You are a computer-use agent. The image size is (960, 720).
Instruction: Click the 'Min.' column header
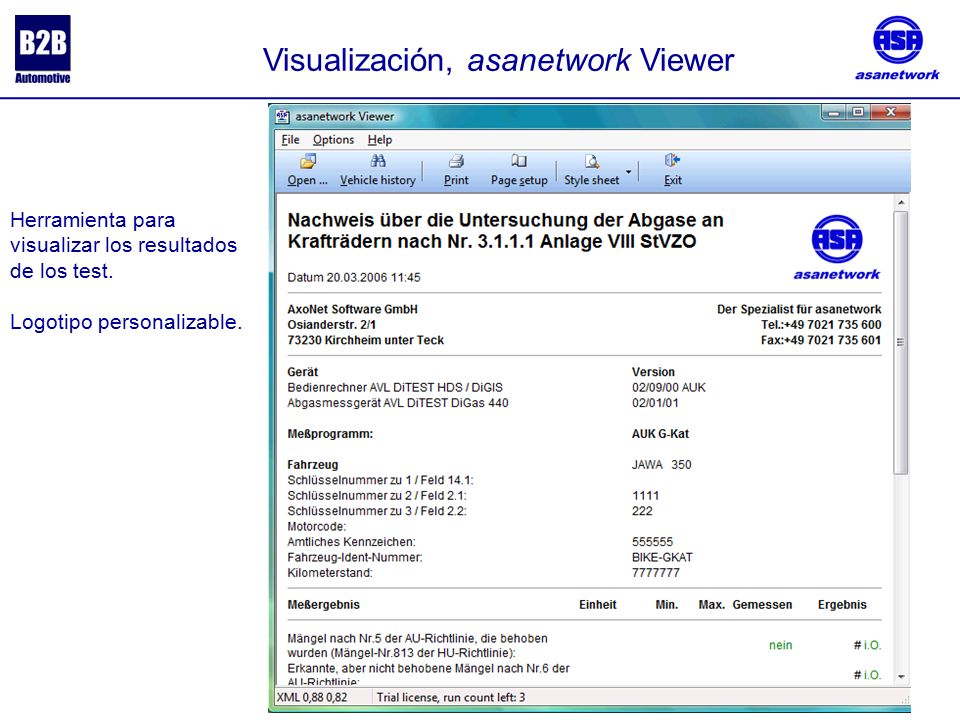(x=667, y=605)
